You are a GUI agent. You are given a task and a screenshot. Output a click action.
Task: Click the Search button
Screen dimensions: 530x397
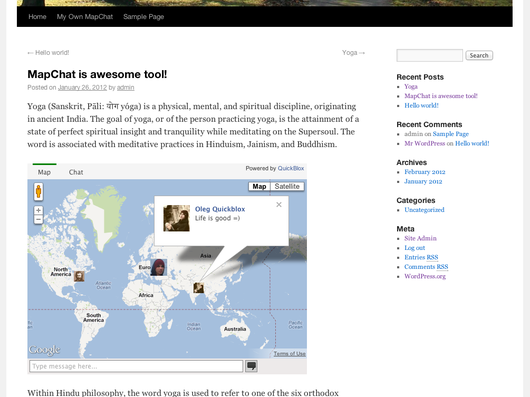[x=479, y=55]
